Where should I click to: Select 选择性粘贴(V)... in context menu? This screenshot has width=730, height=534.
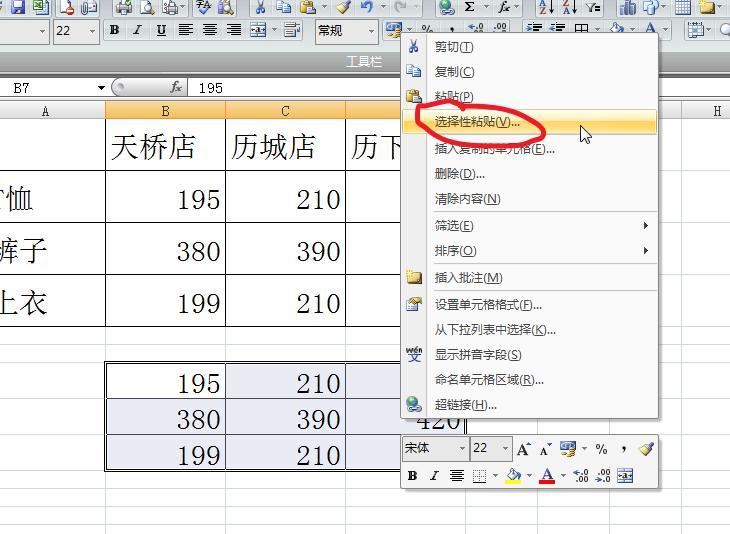click(530, 122)
